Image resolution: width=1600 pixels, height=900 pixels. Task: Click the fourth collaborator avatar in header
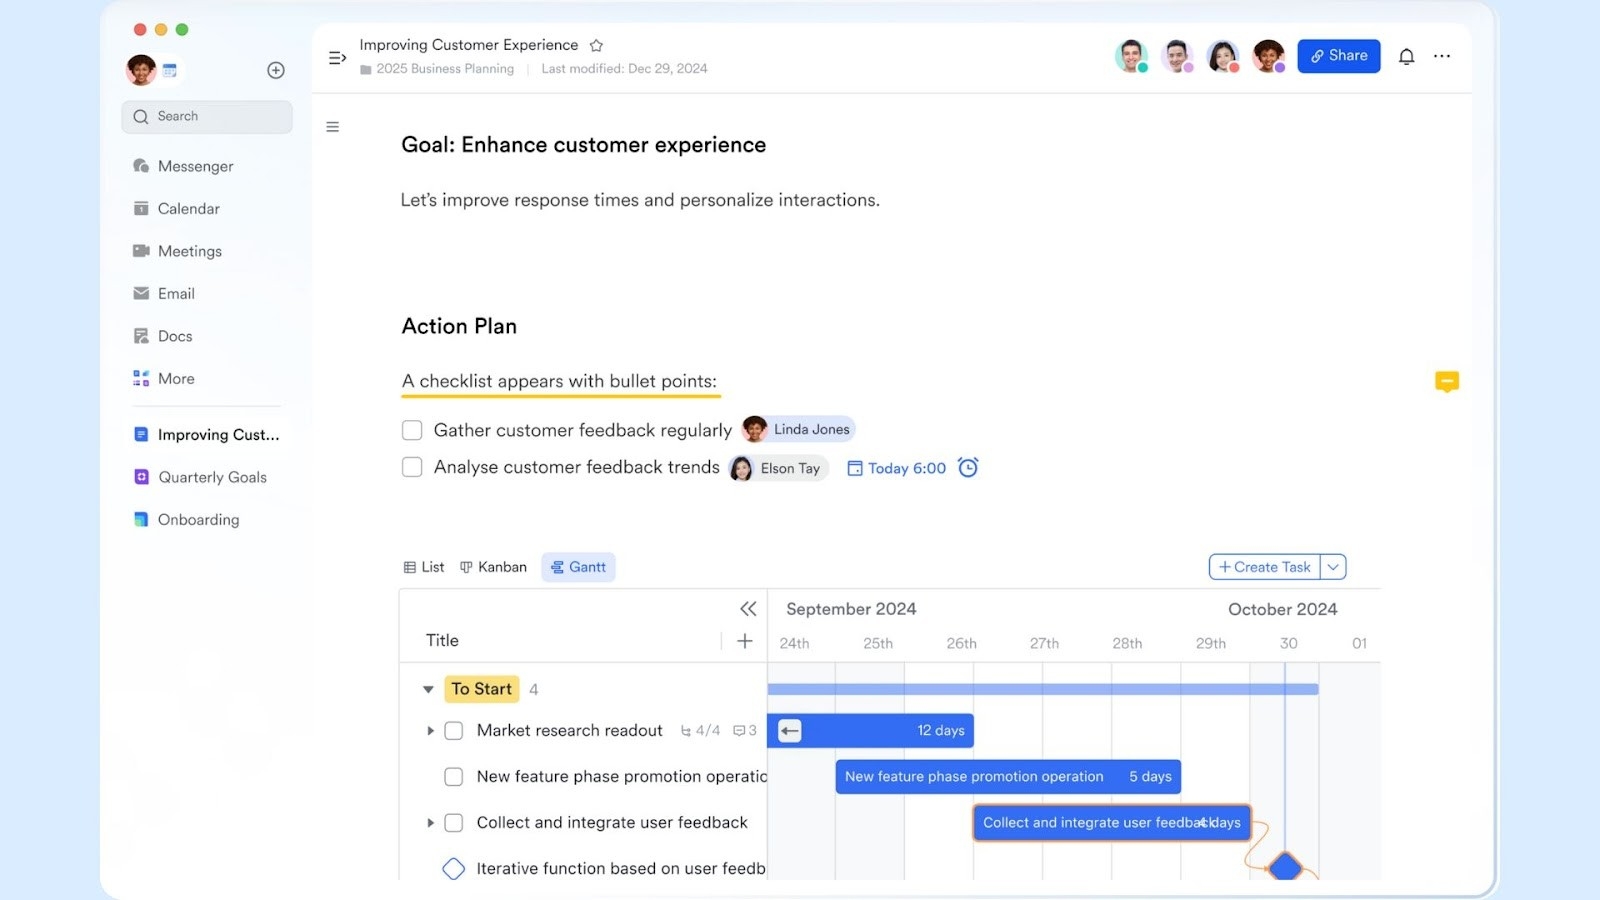(1269, 56)
